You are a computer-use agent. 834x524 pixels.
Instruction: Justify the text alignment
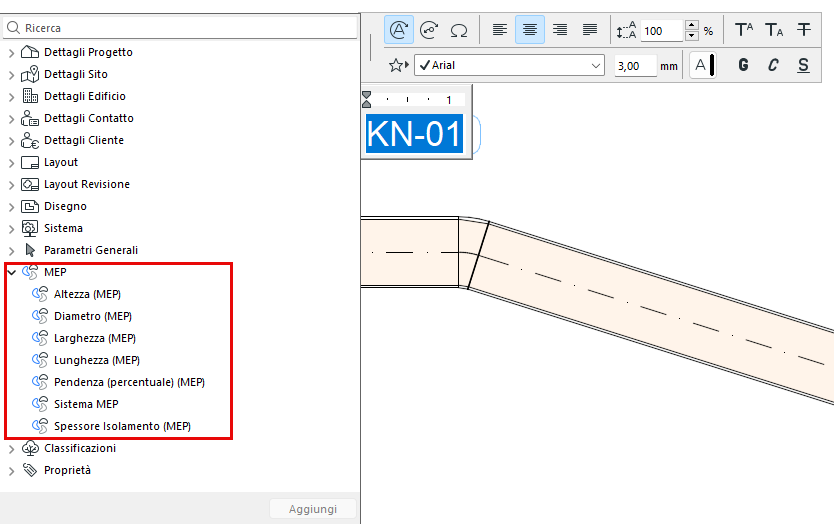(590, 30)
